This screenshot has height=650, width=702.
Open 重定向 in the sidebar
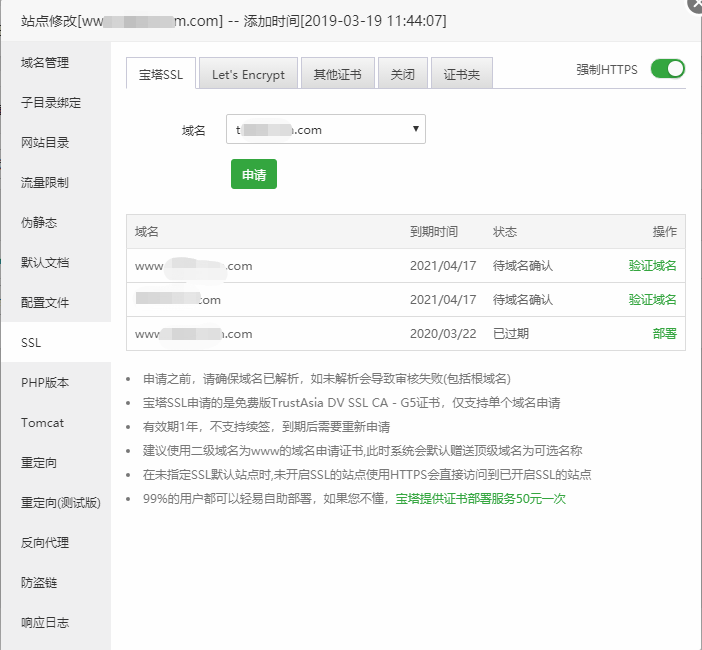click(56, 462)
